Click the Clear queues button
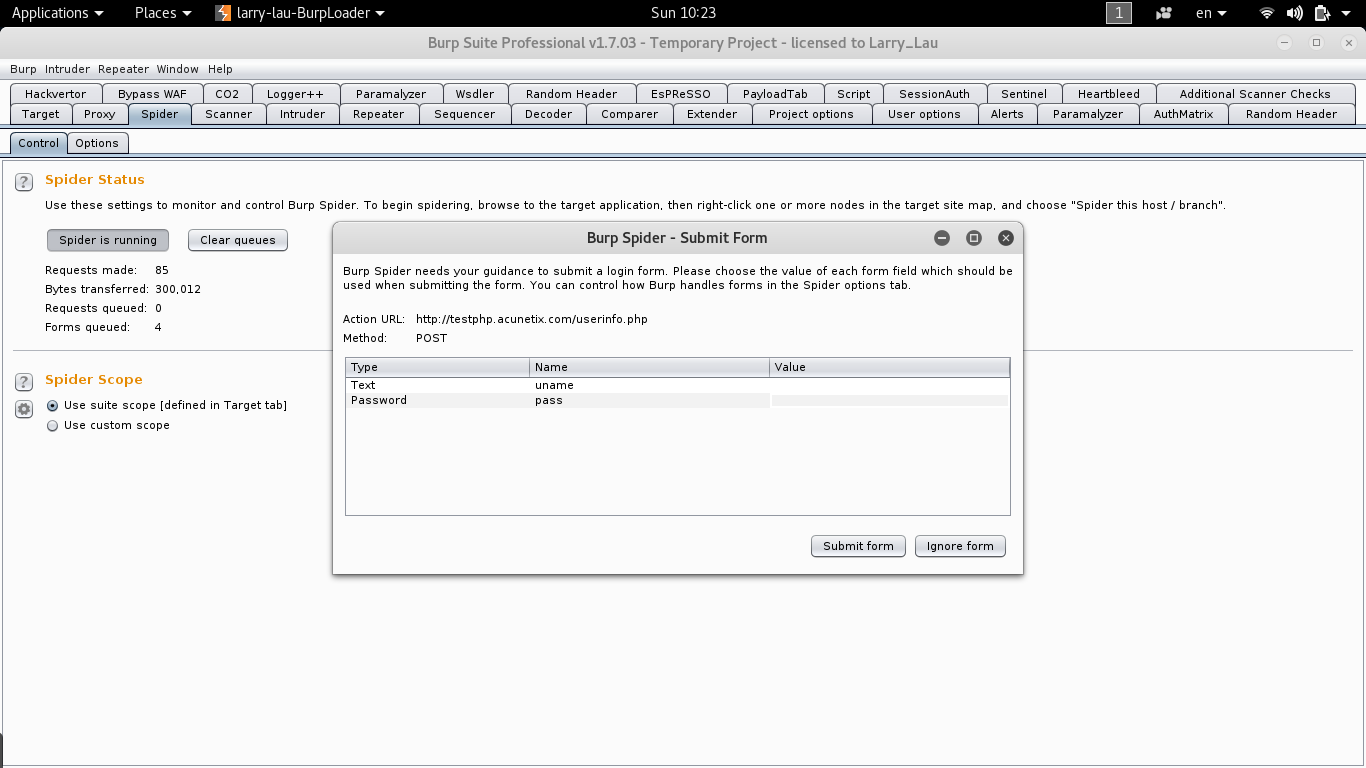Viewport: 1366px width, 768px height. pyautogui.click(x=238, y=240)
